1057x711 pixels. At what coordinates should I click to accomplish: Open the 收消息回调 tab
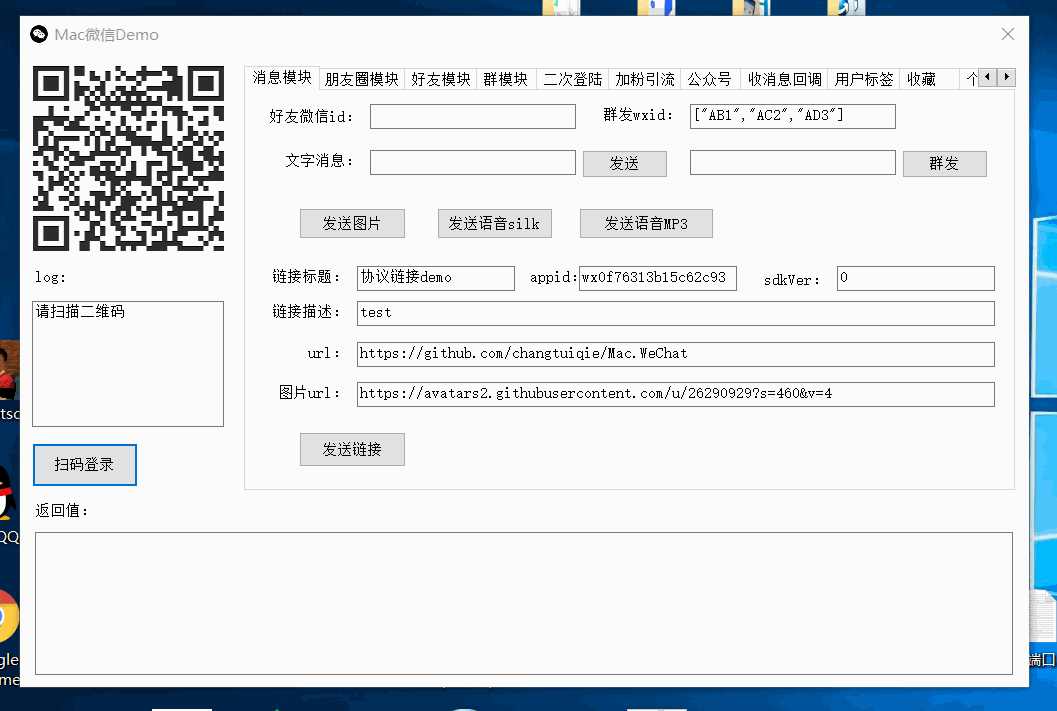[785, 80]
